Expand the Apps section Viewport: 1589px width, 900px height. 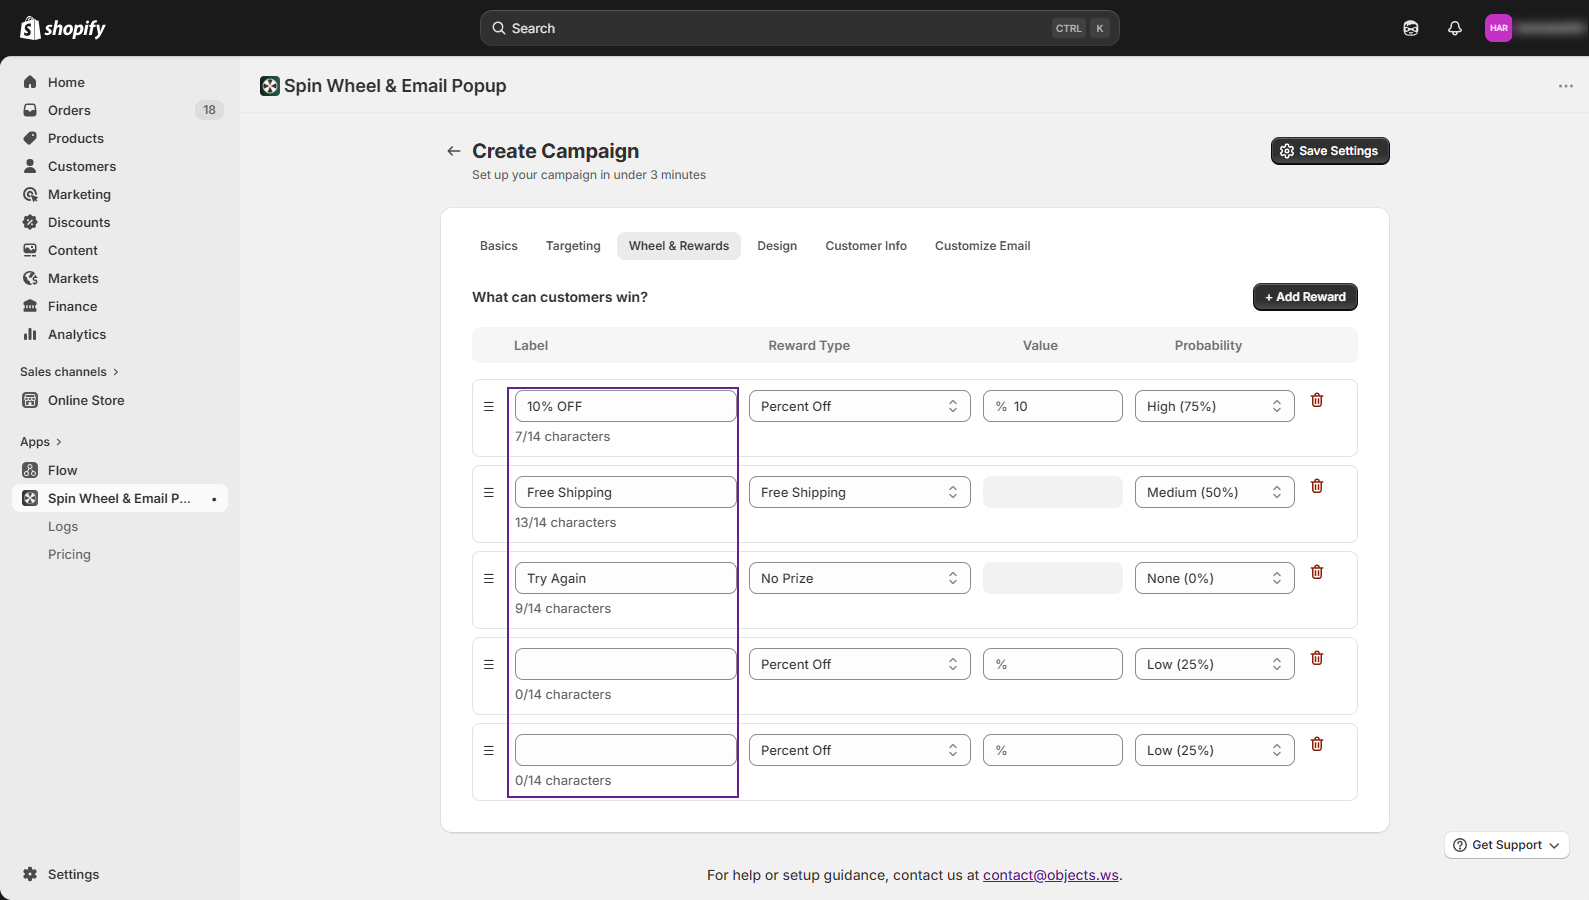click(x=41, y=442)
